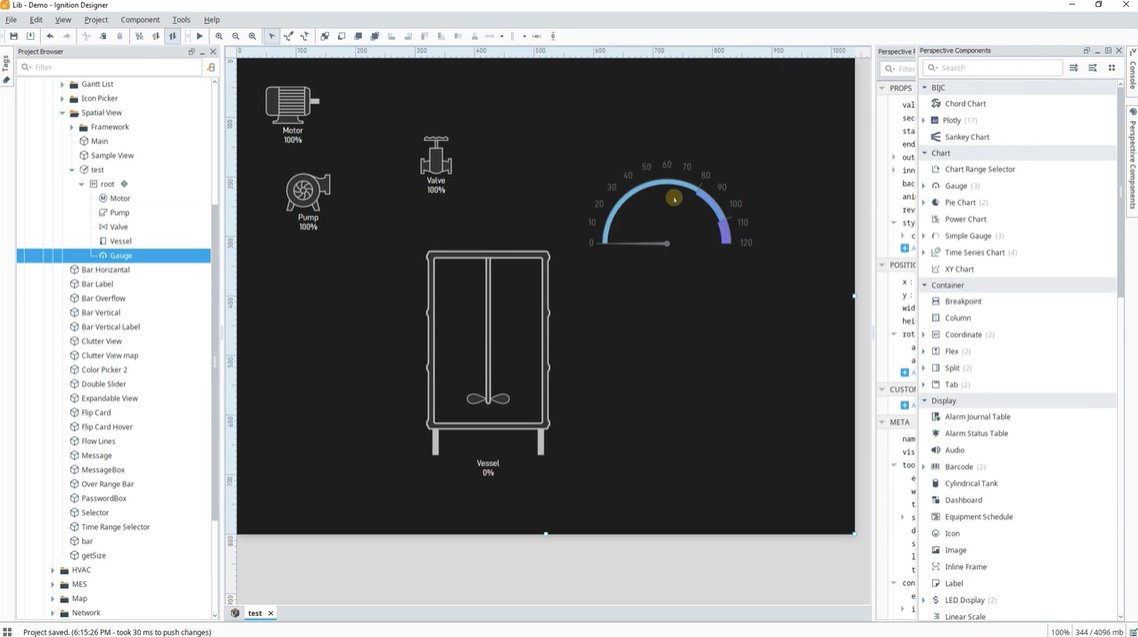
Task: Click the Sankey Chart component
Action: pyautogui.click(x=967, y=137)
